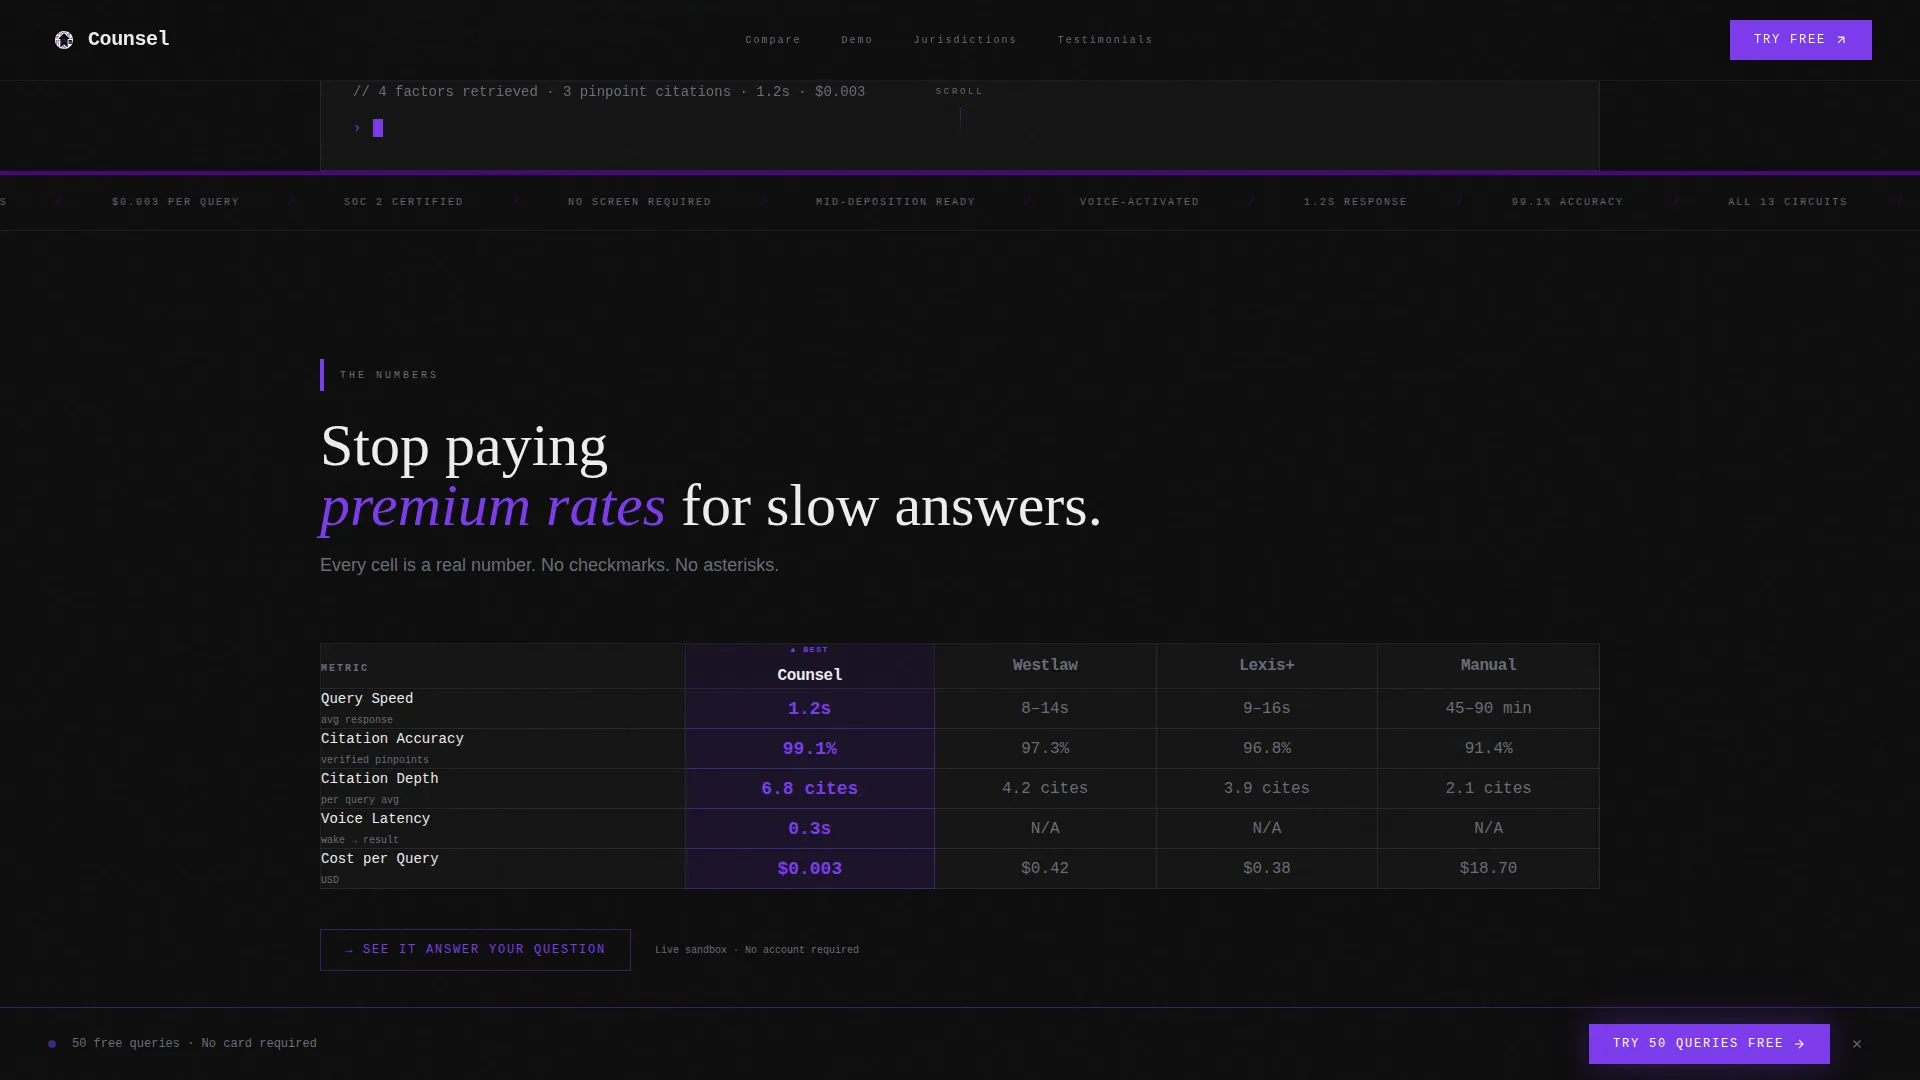Click the 99.1% Counsel cell
This screenshot has height=1080, width=1920.
tap(810, 749)
